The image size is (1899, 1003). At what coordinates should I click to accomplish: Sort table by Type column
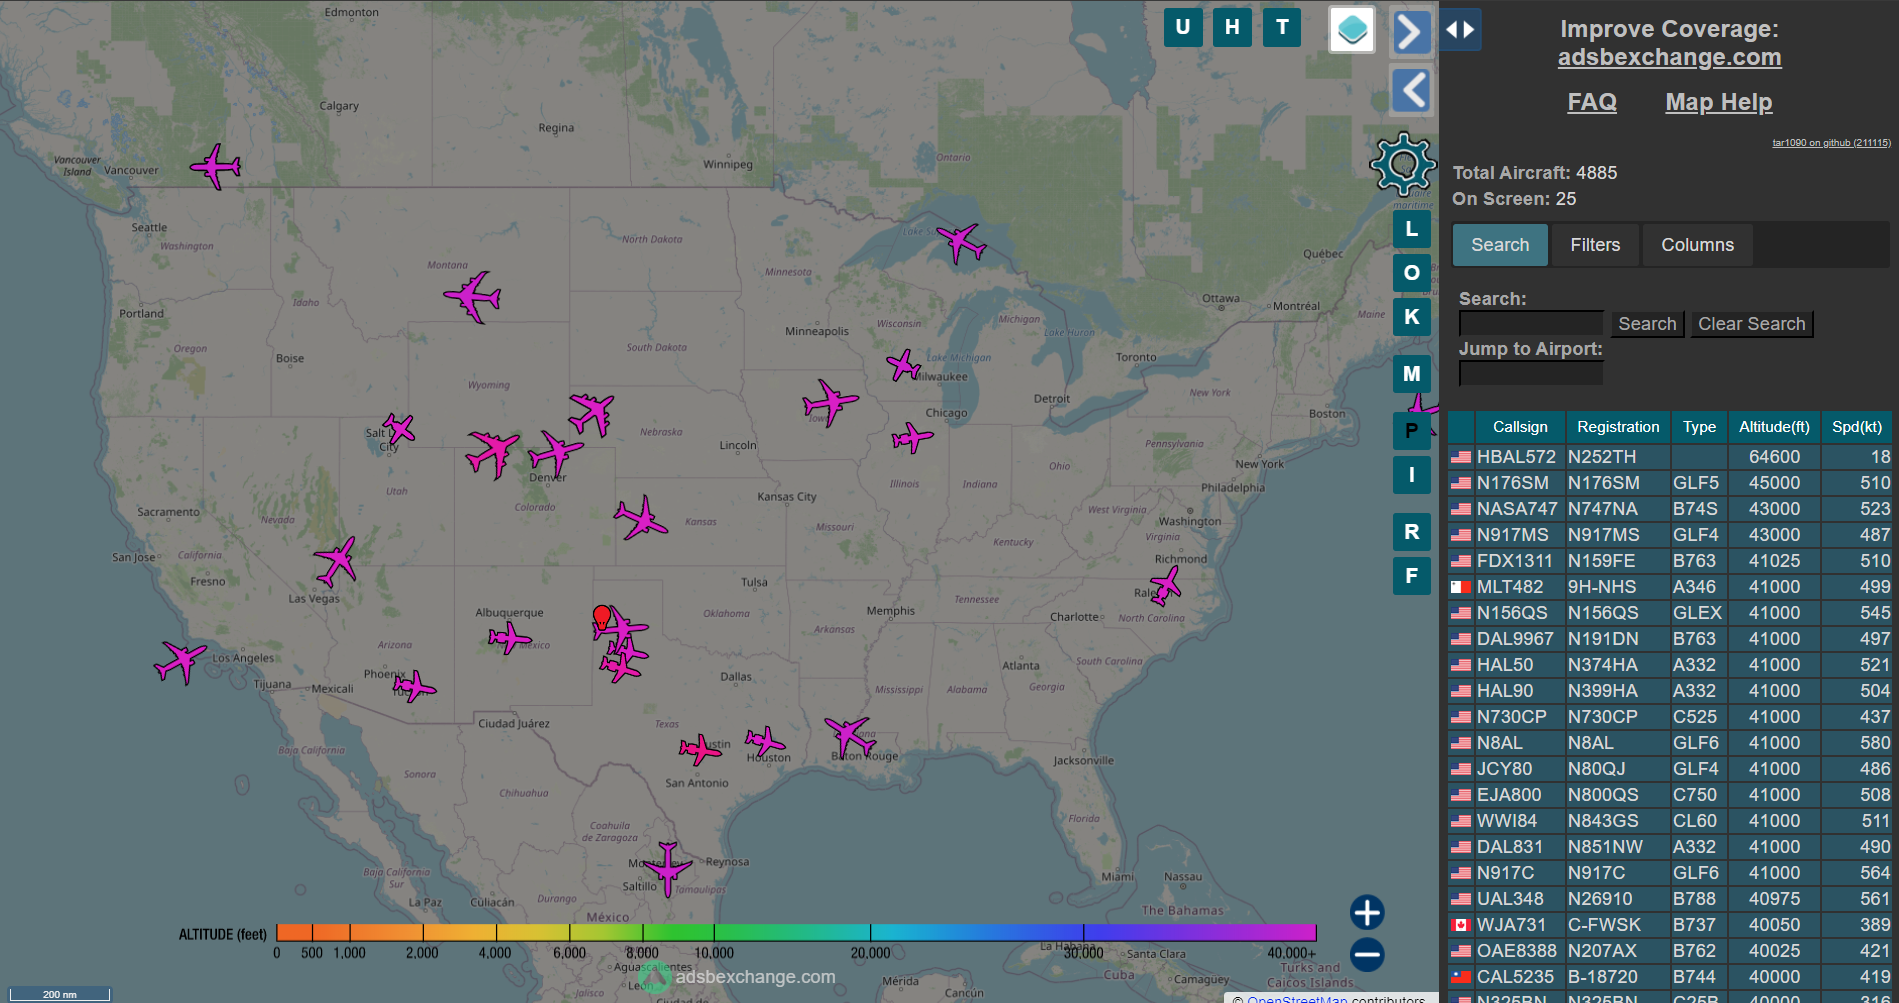coord(1699,427)
